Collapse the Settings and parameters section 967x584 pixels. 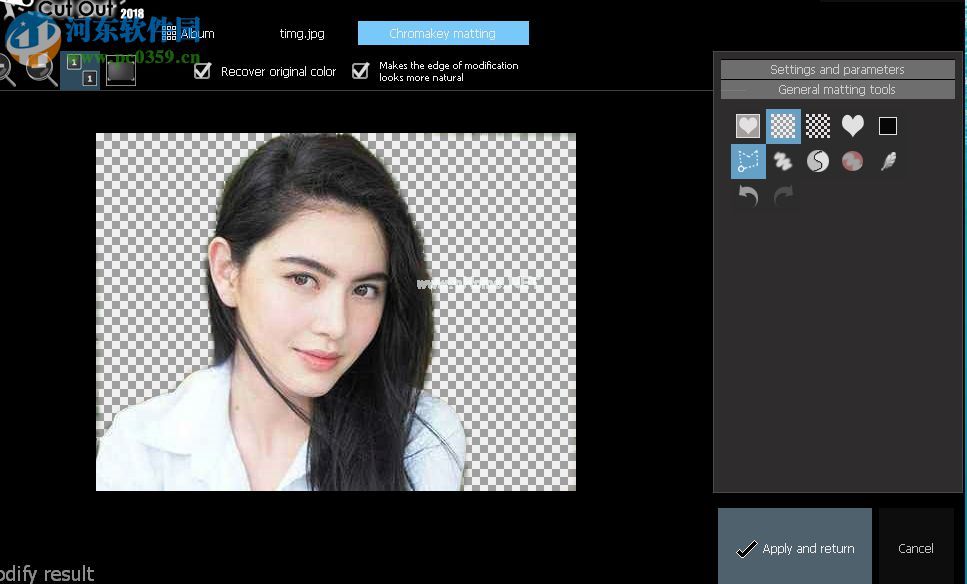(x=837, y=70)
